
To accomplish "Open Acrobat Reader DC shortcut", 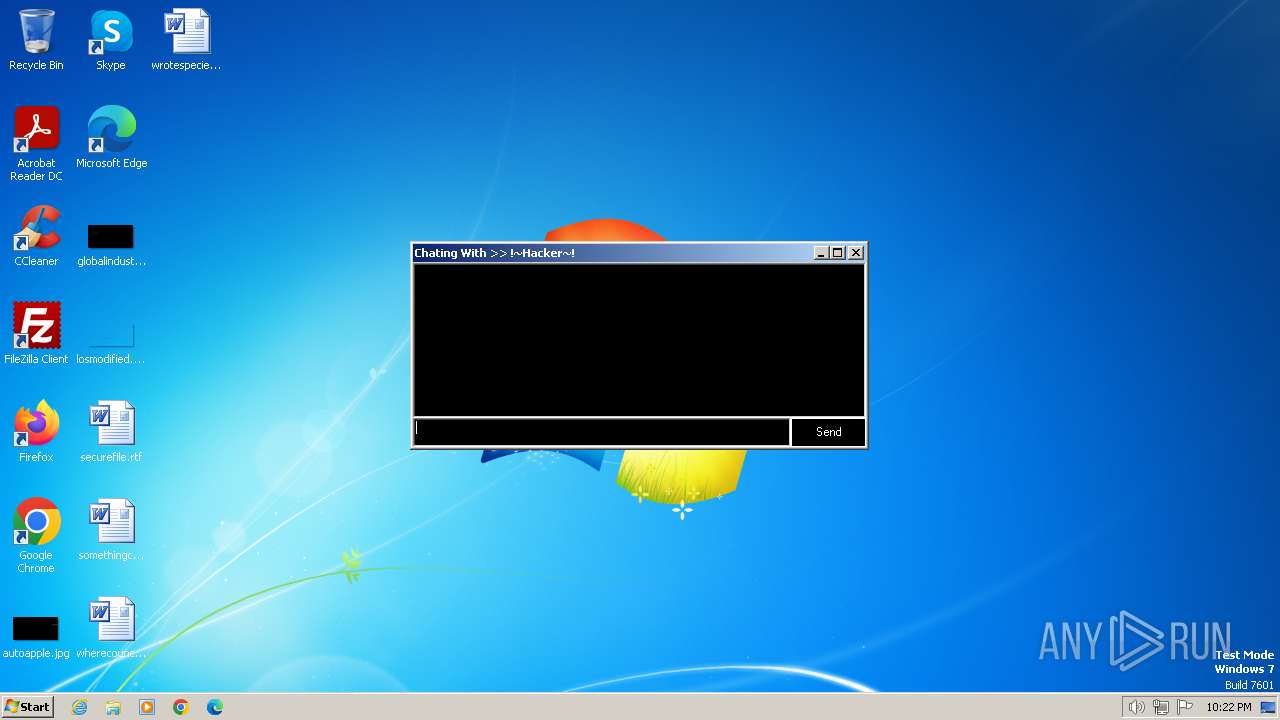I will point(36,144).
